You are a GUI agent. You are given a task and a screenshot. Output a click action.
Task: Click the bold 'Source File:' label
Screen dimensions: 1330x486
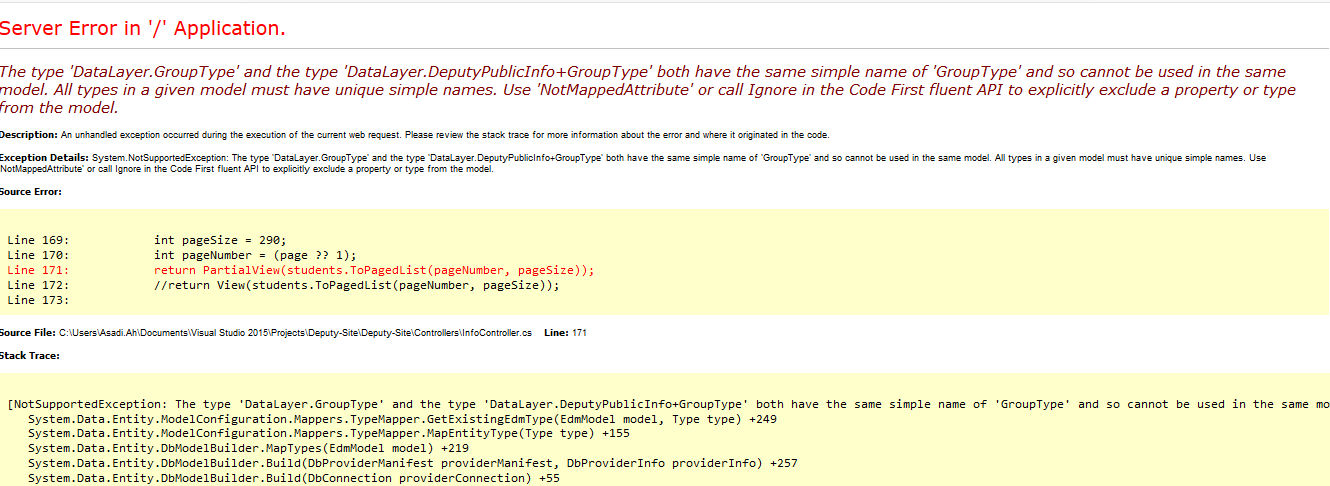click(x=28, y=332)
